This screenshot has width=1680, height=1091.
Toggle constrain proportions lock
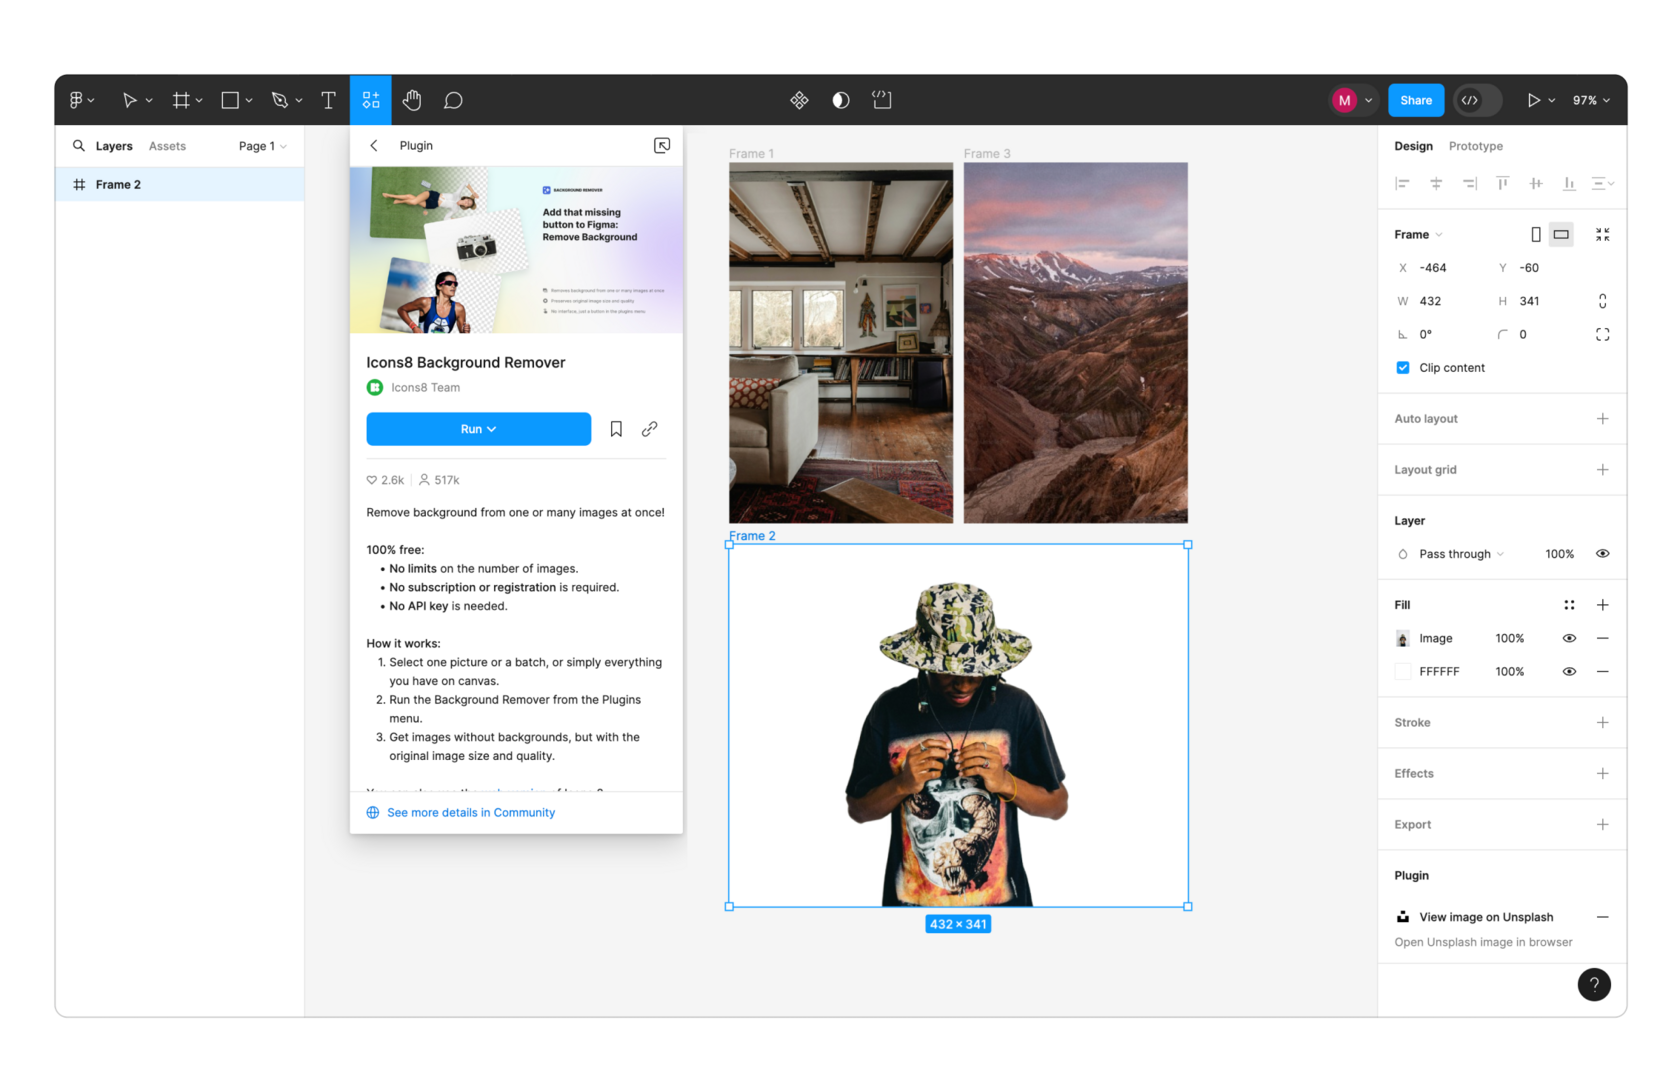tap(1603, 301)
